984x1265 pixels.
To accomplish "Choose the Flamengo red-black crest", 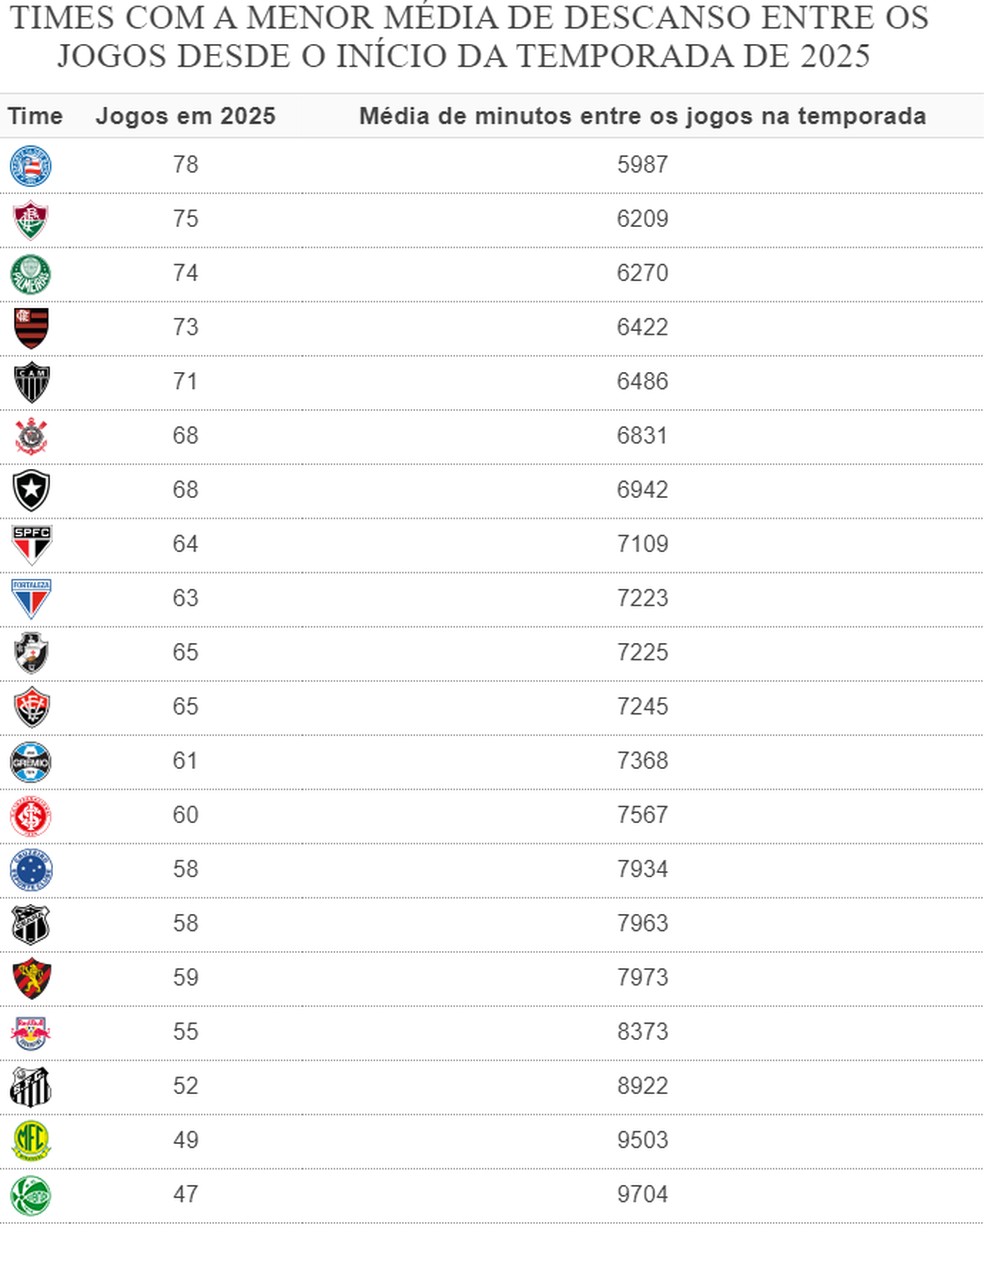I will 30,328.
